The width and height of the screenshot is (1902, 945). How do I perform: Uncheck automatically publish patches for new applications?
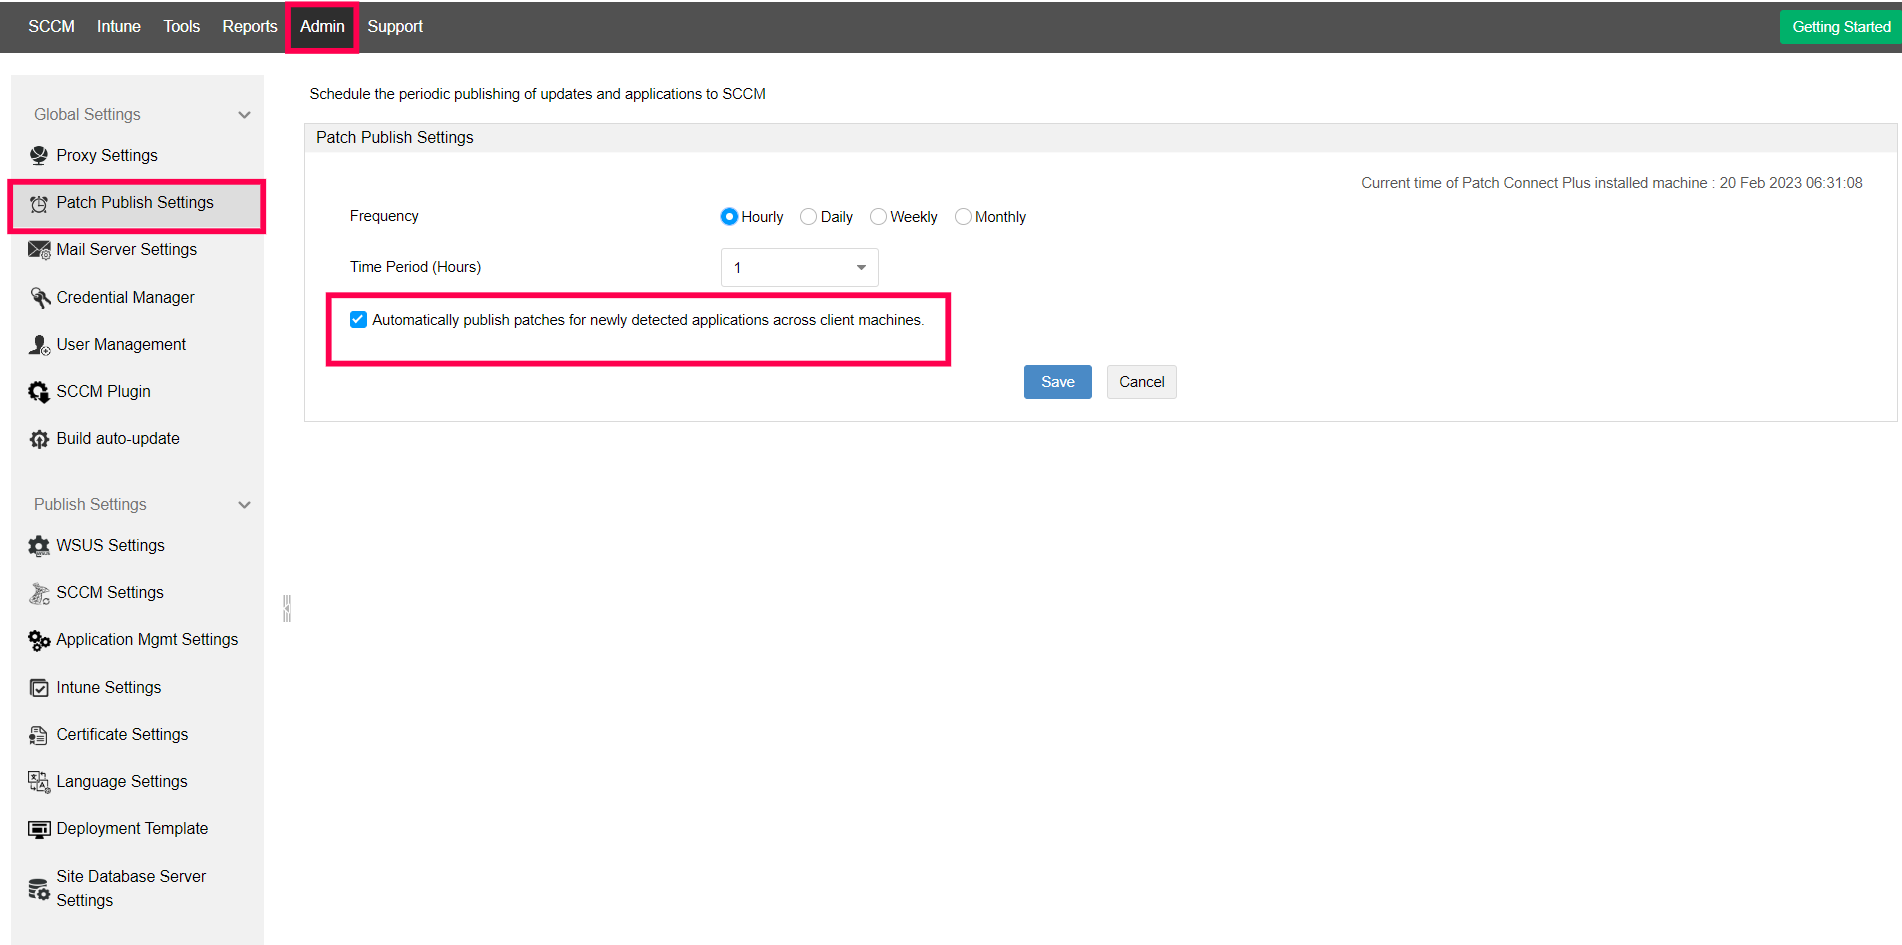(x=358, y=319)
